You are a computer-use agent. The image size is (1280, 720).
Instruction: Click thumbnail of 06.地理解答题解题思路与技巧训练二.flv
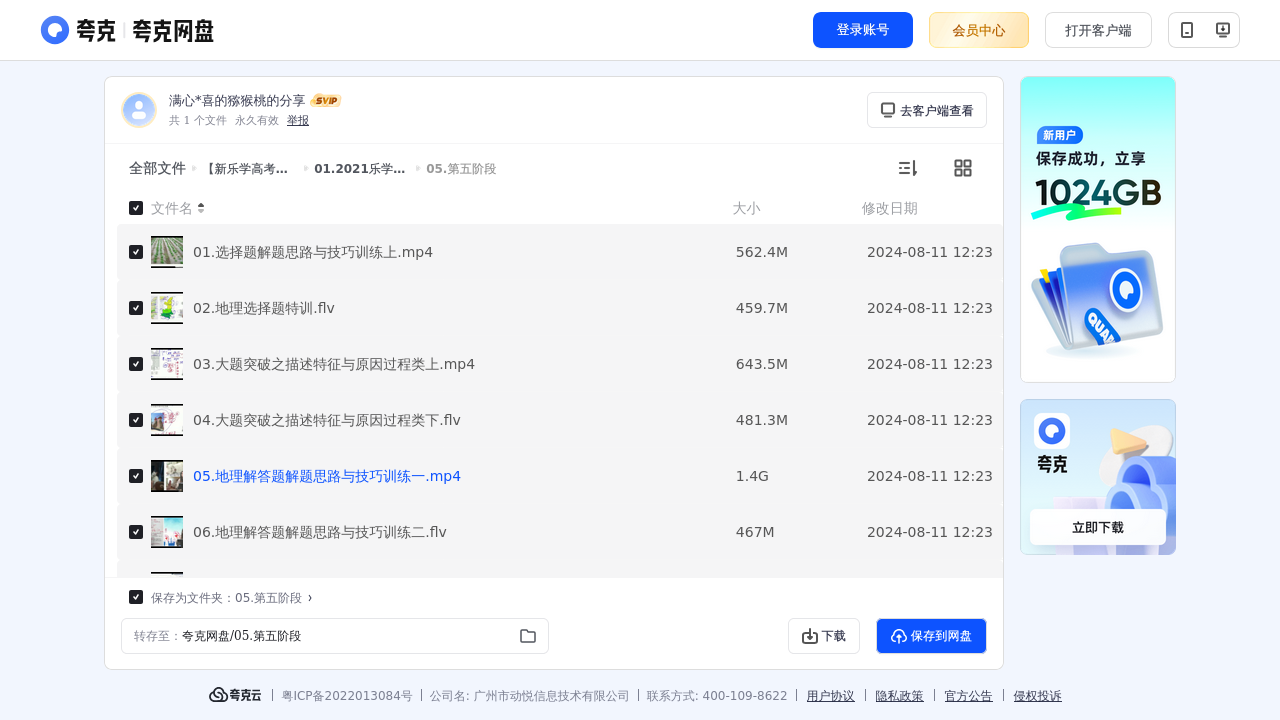[x=167, y=532]
